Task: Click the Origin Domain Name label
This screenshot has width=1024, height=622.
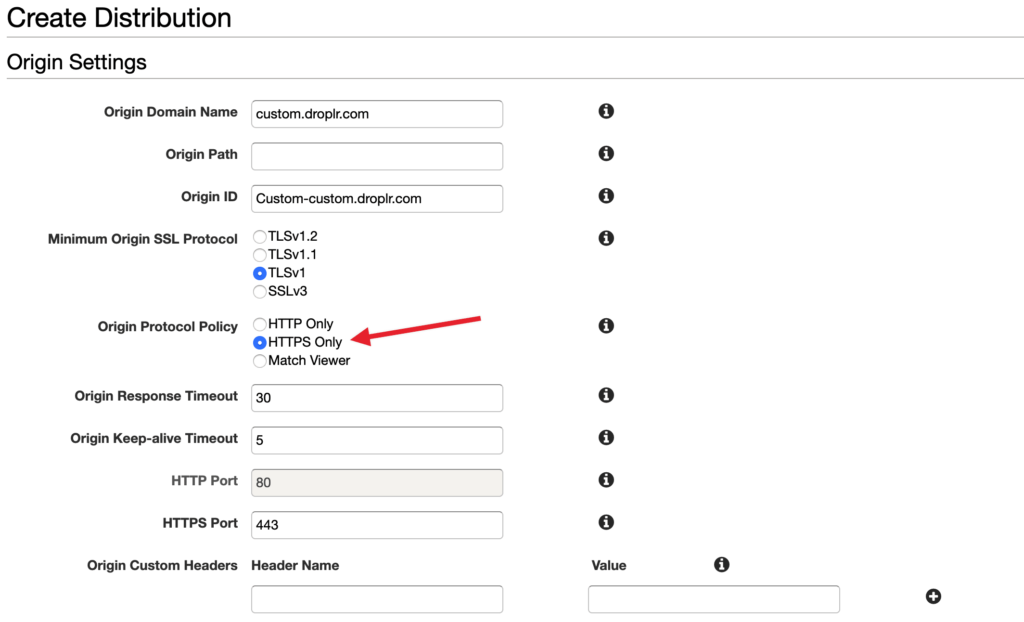Action: click(x=170, y=112)
